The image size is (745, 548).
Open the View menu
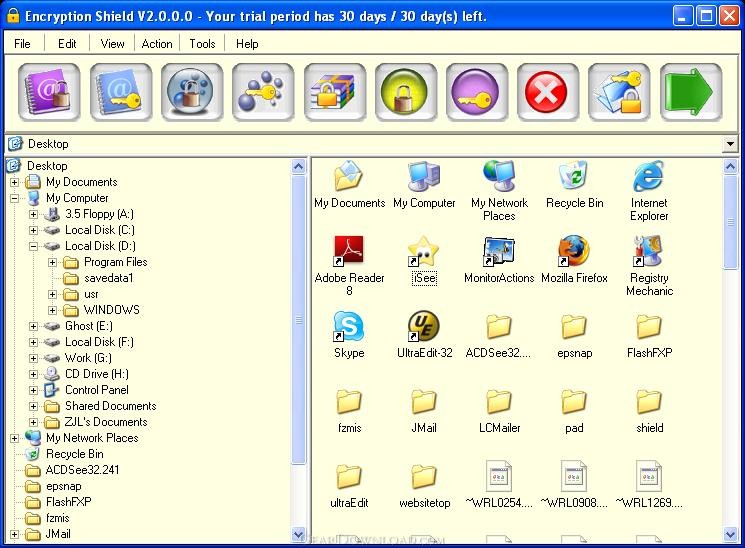click(112, 44)
